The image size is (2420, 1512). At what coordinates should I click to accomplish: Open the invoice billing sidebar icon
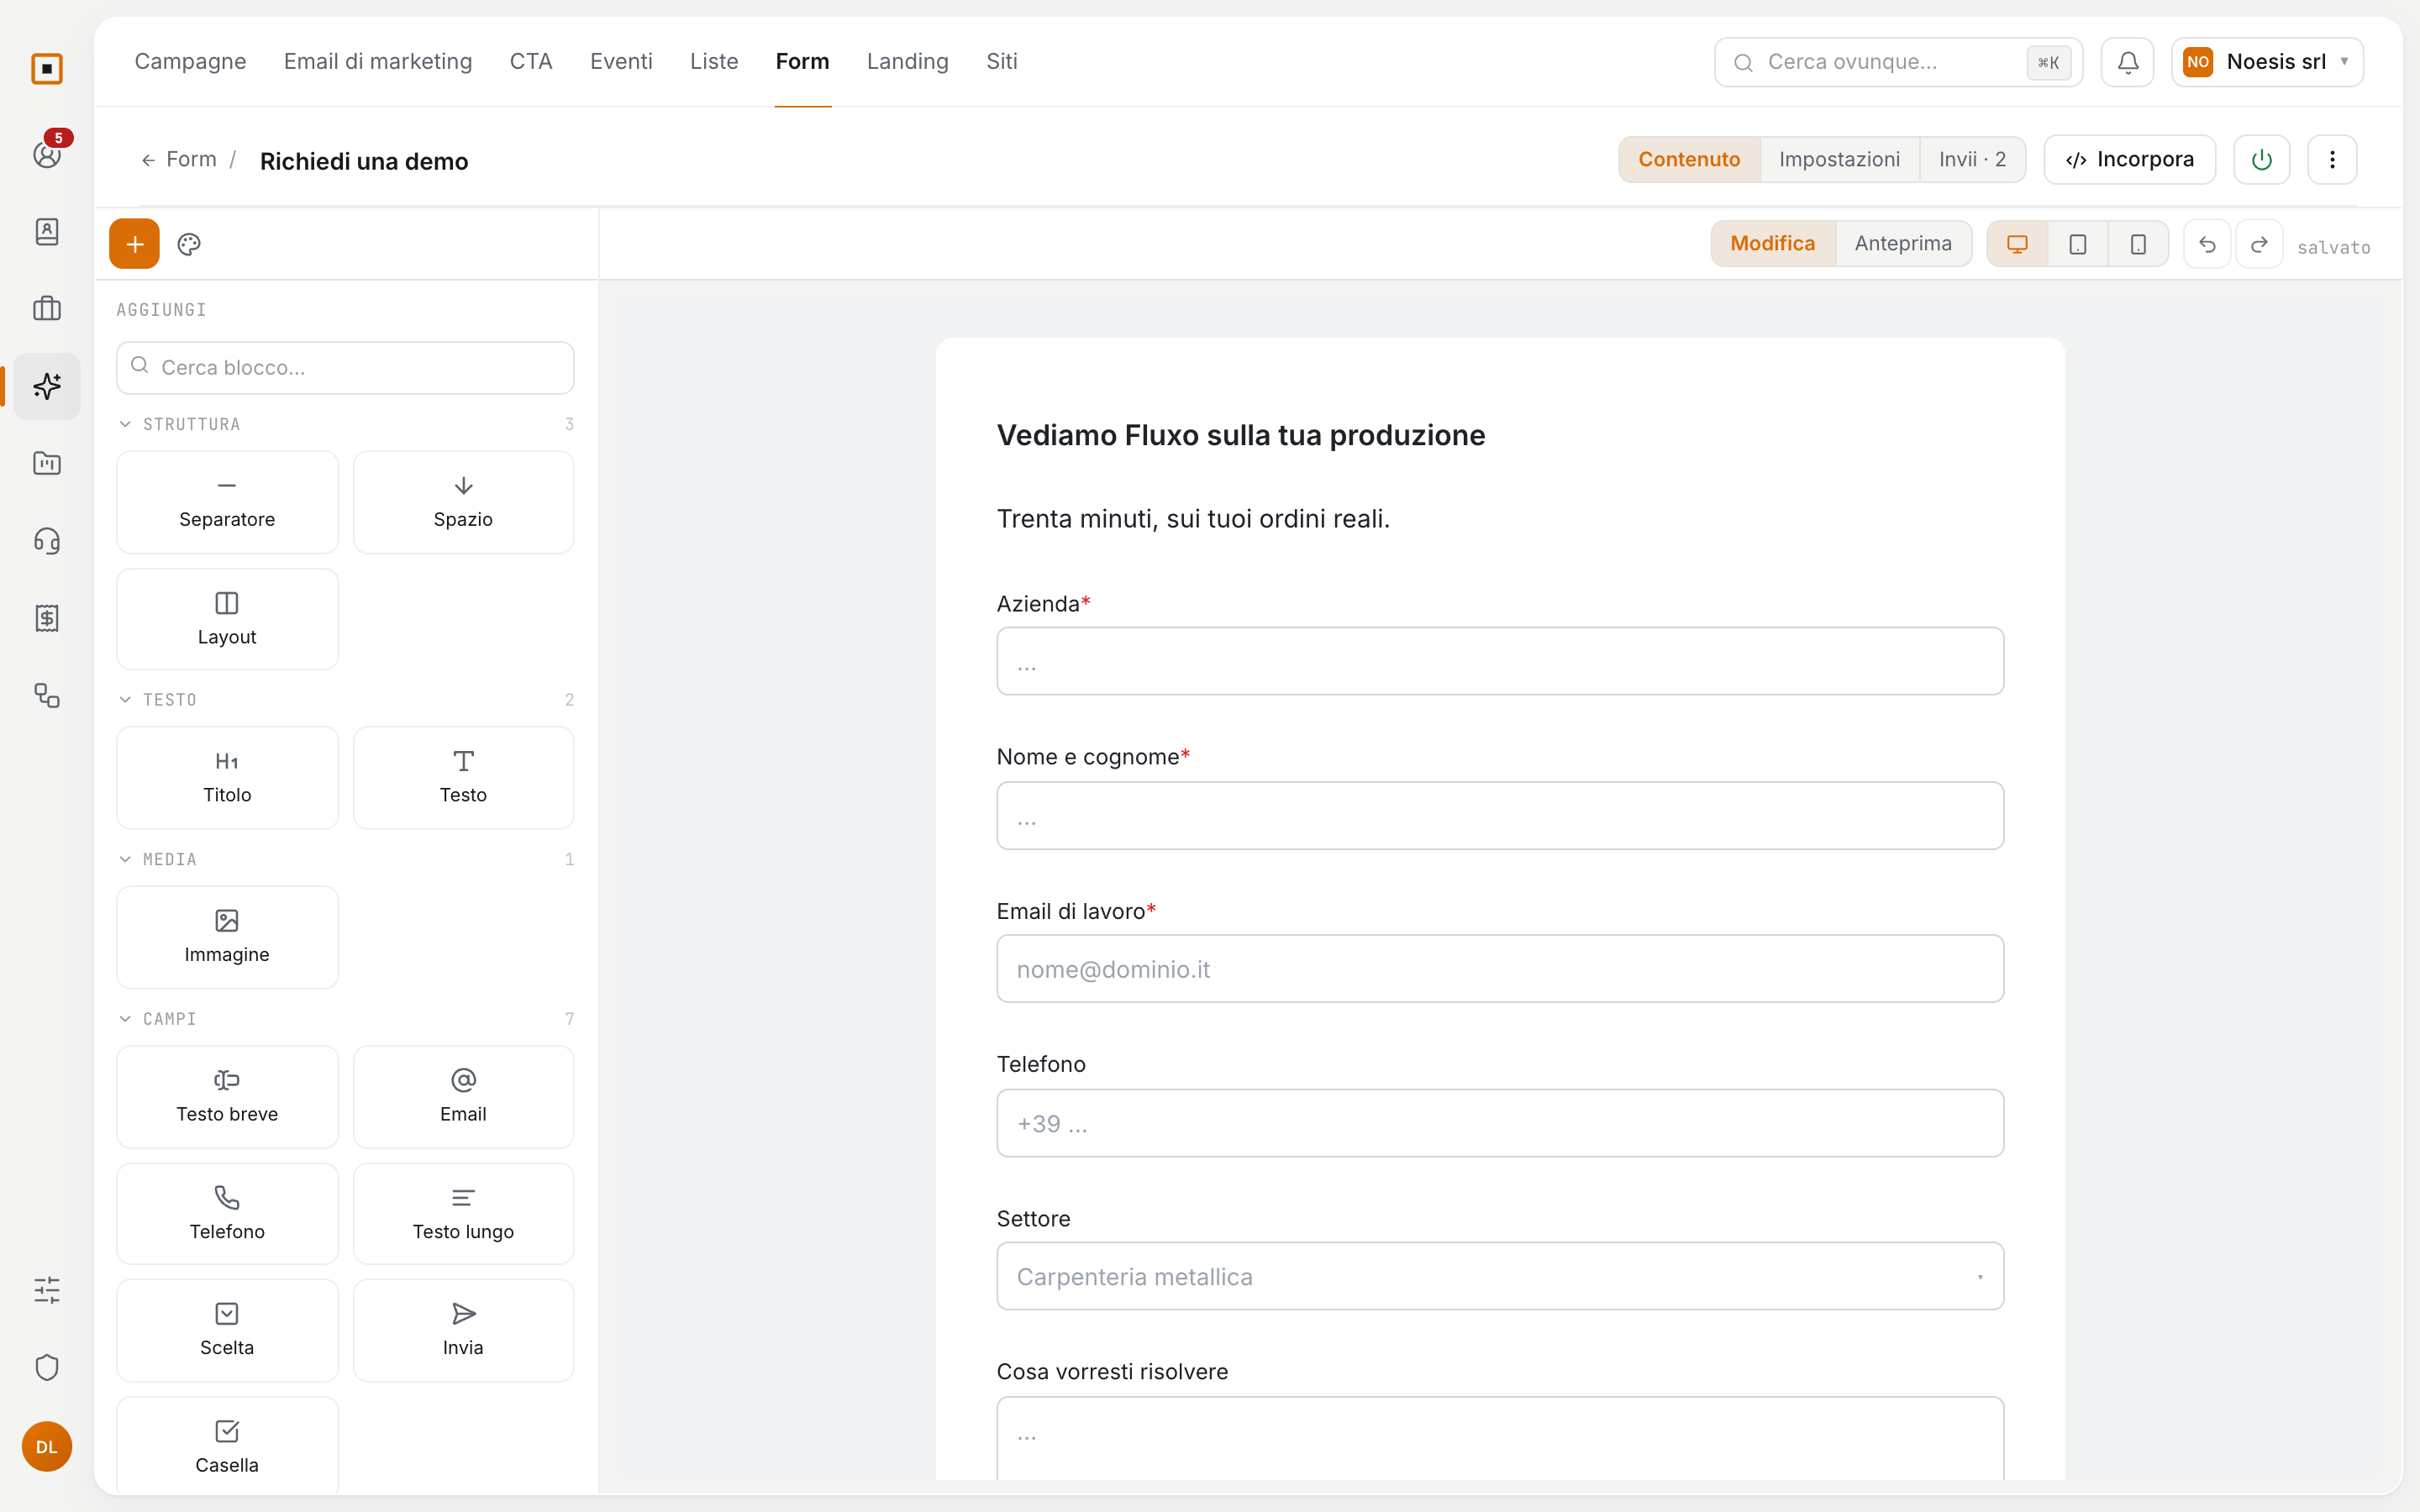coord(47,618)
